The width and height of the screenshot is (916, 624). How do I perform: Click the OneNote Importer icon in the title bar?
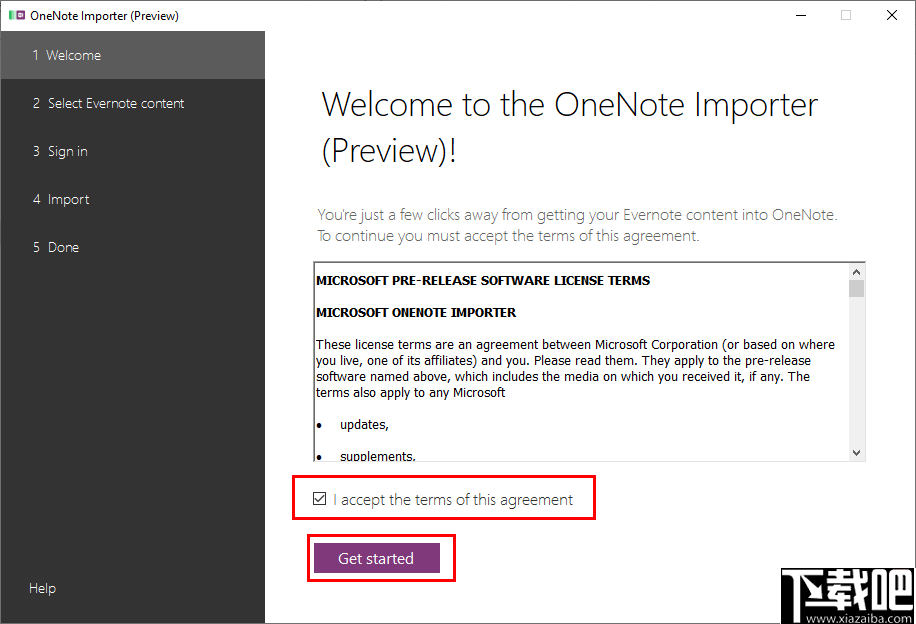(x=15, y=15)
